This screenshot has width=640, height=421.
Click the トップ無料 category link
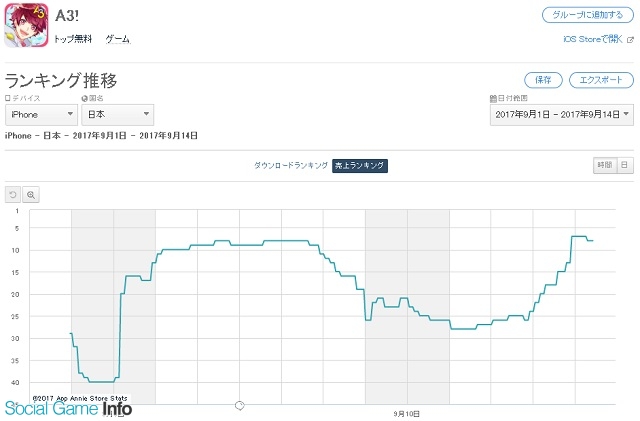73,39
